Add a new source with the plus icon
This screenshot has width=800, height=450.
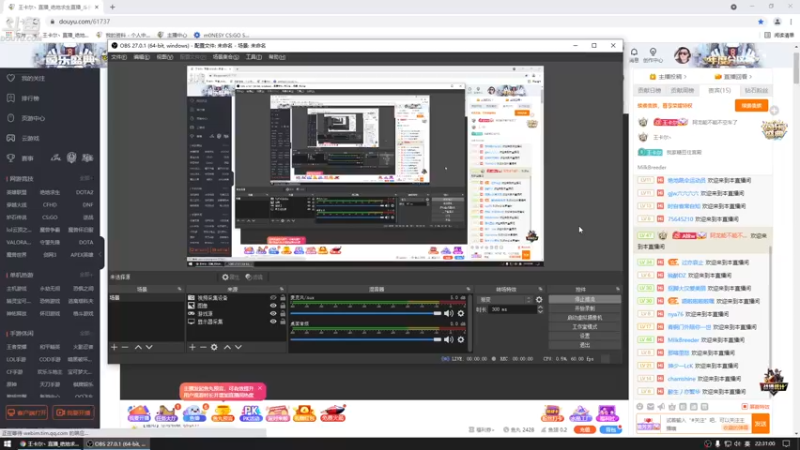coord(192,347)
